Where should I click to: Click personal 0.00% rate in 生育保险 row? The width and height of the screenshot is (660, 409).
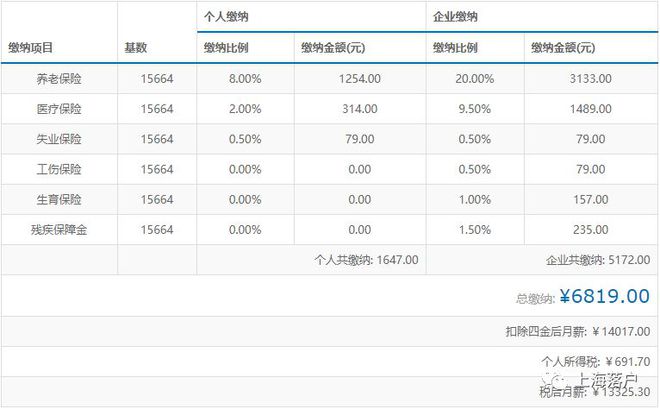coord(245,199)
